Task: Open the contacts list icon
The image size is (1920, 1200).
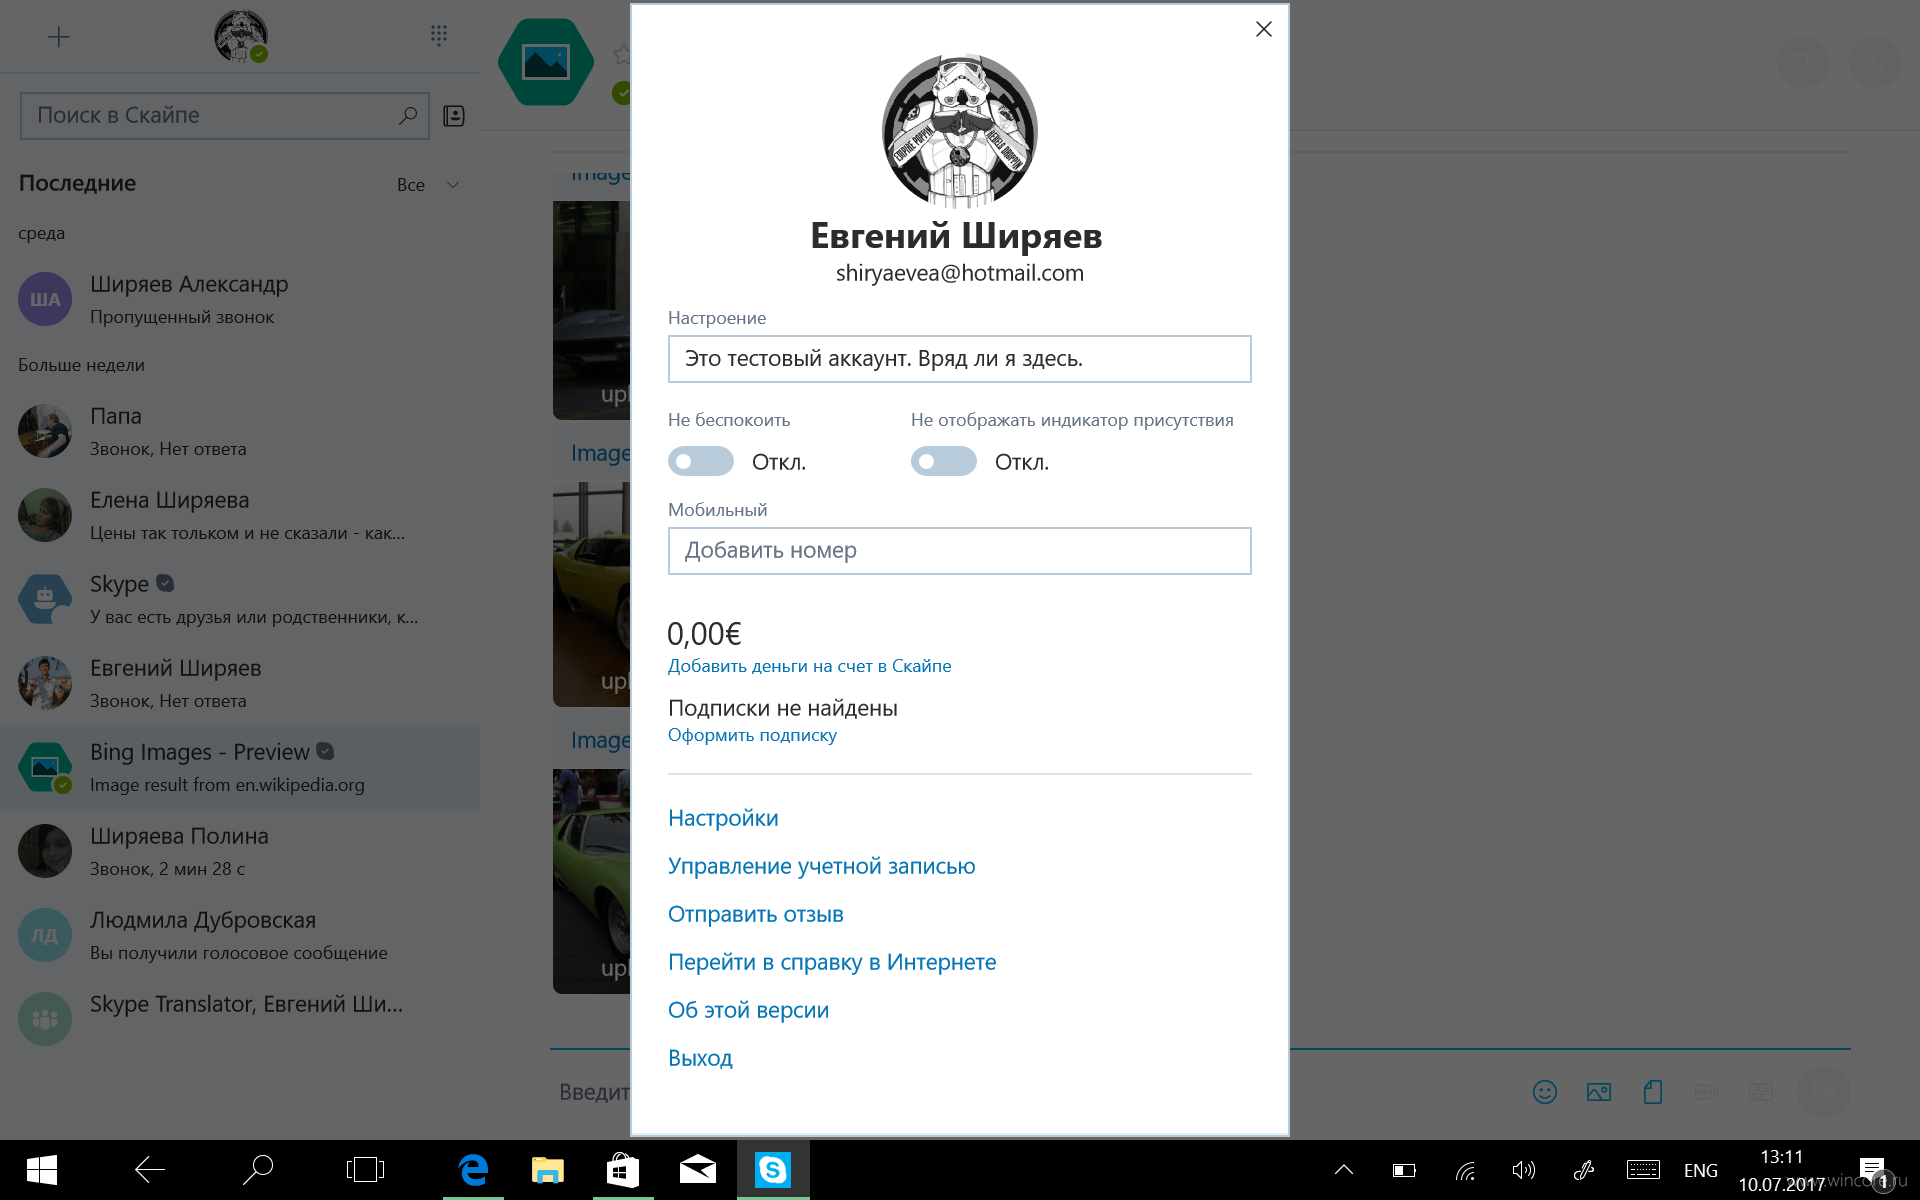Action: tap(454, 116)
